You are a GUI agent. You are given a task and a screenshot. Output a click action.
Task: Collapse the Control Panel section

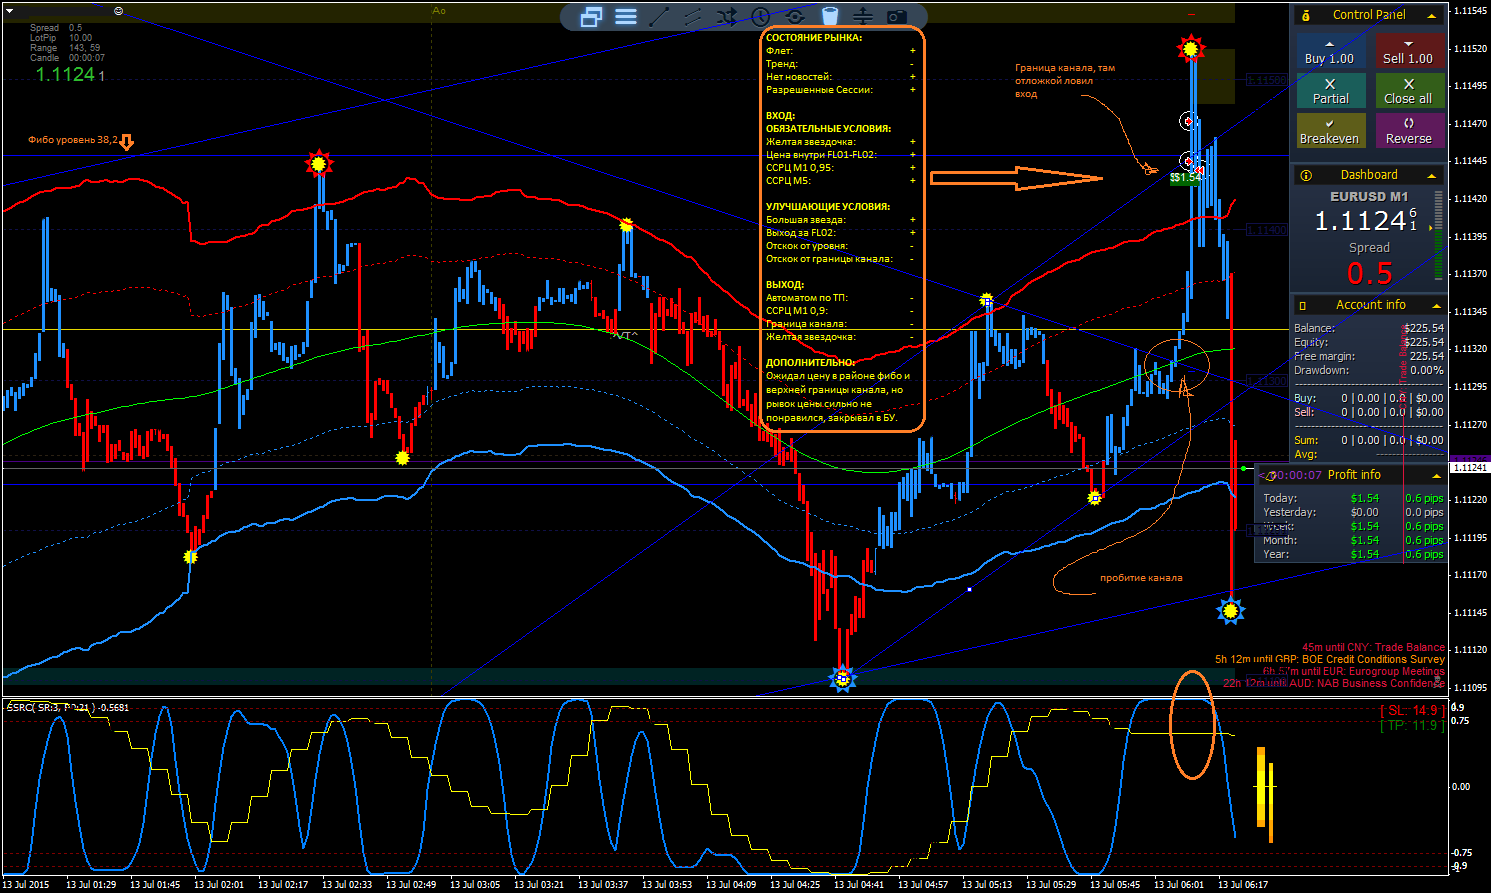[x=1431, y=16]
